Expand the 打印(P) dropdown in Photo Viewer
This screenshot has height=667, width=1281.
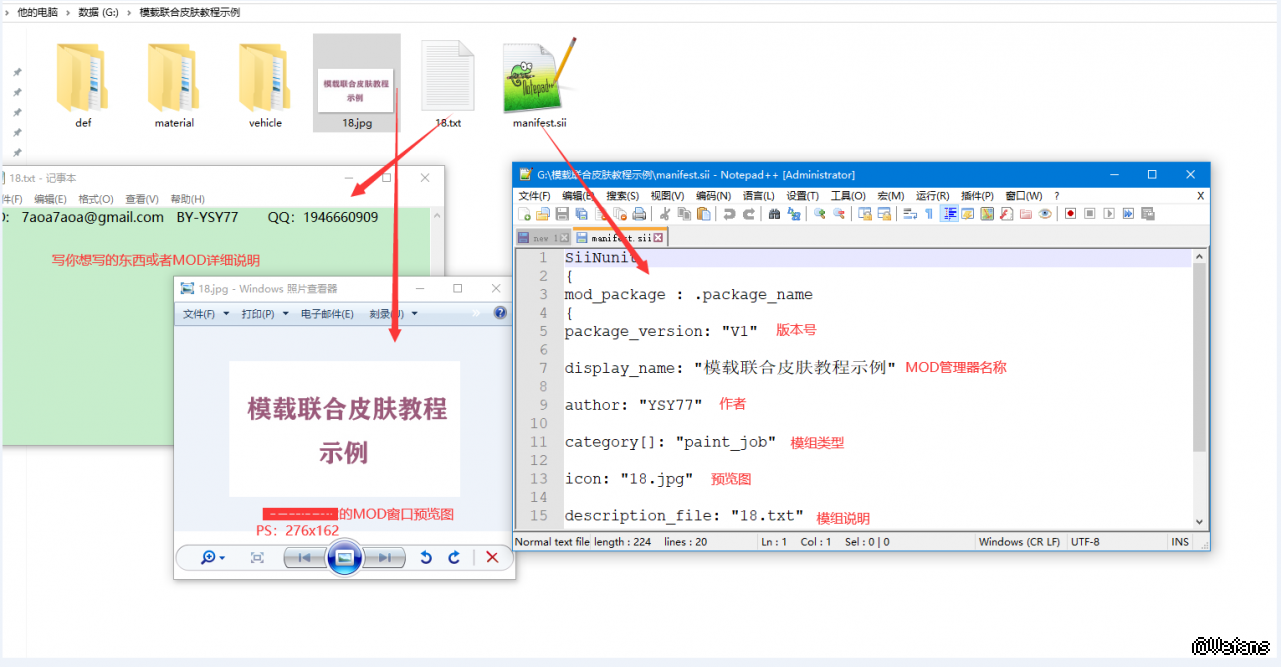[x=264, y=314]
